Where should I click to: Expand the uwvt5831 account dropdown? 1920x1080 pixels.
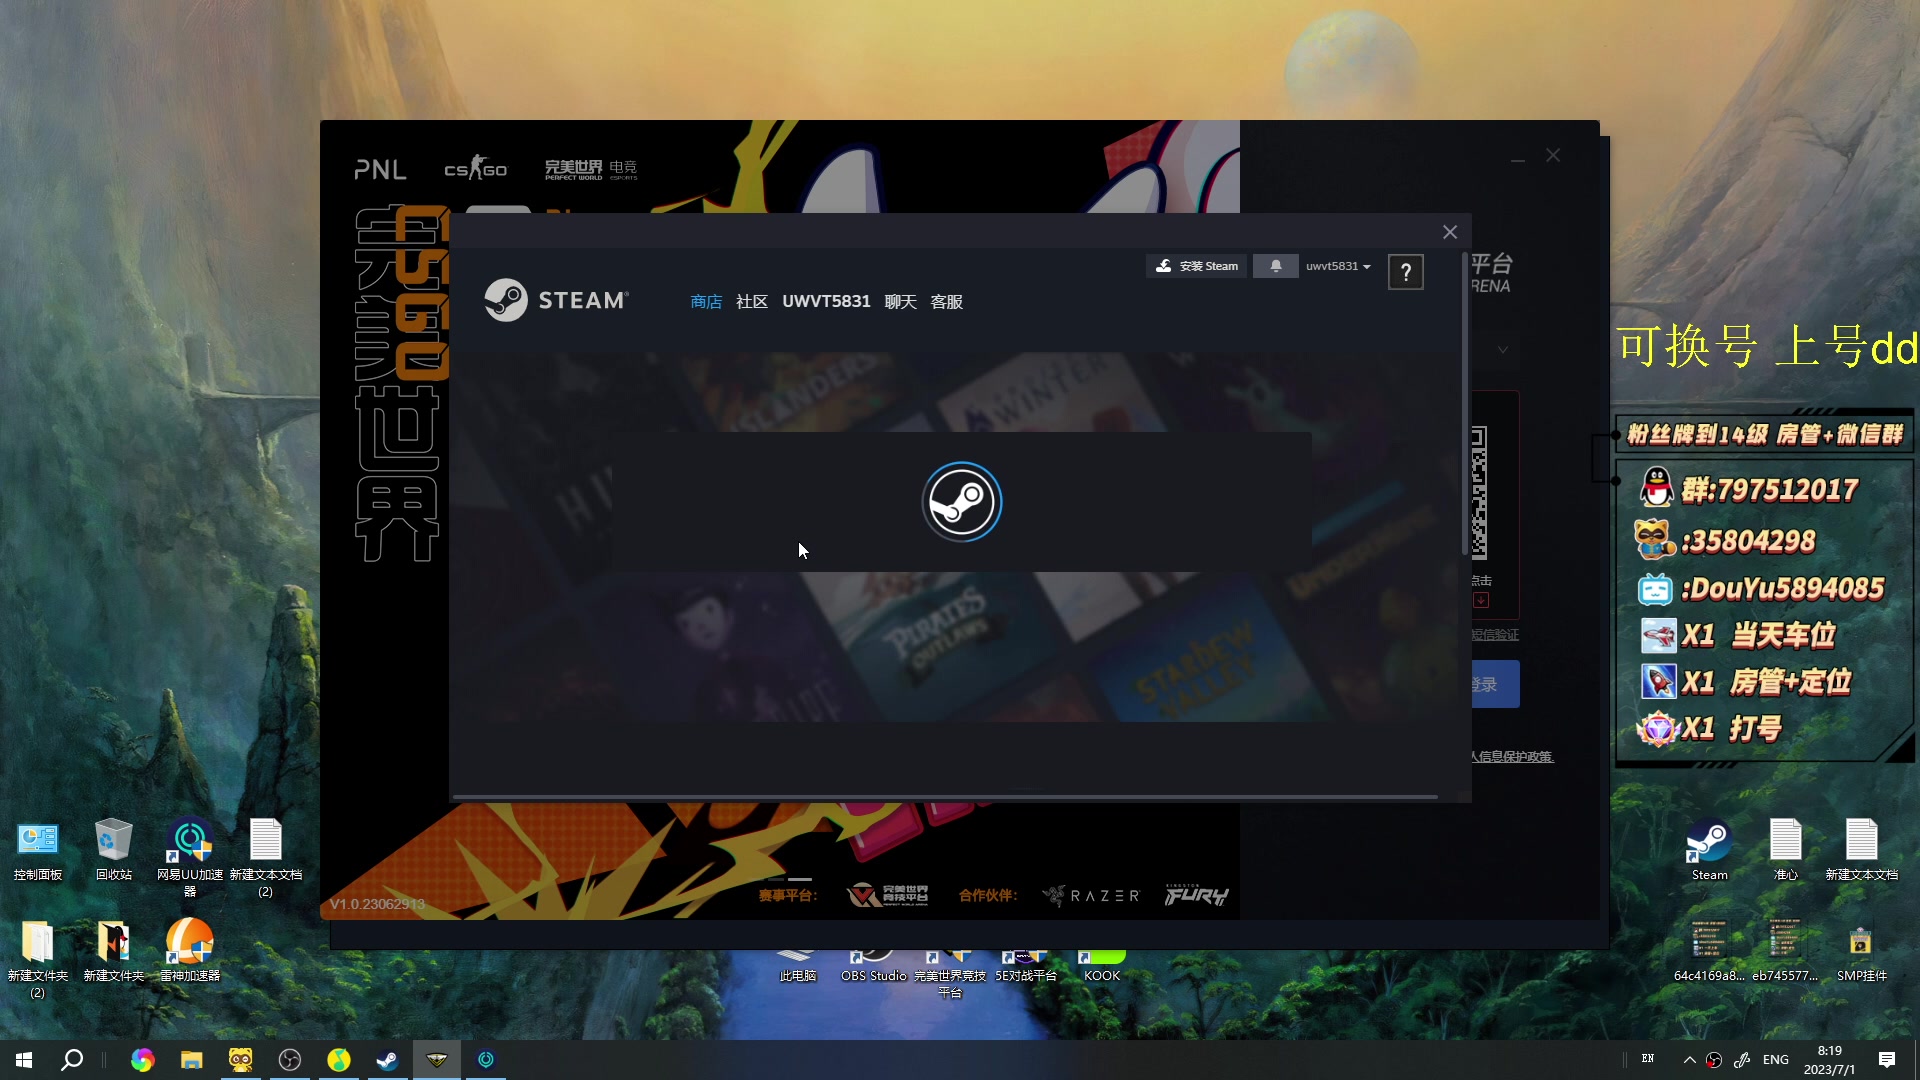tap(1338, 266)
